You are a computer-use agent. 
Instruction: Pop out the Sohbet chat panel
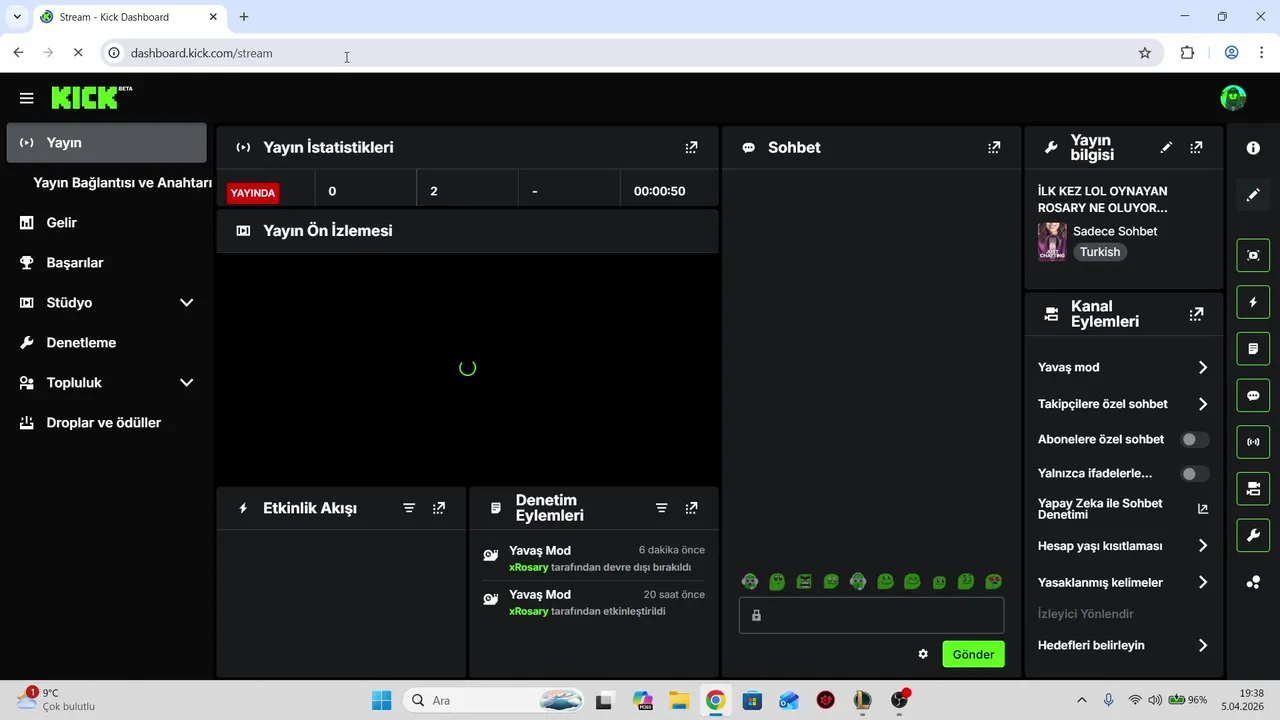pos(994,147)
